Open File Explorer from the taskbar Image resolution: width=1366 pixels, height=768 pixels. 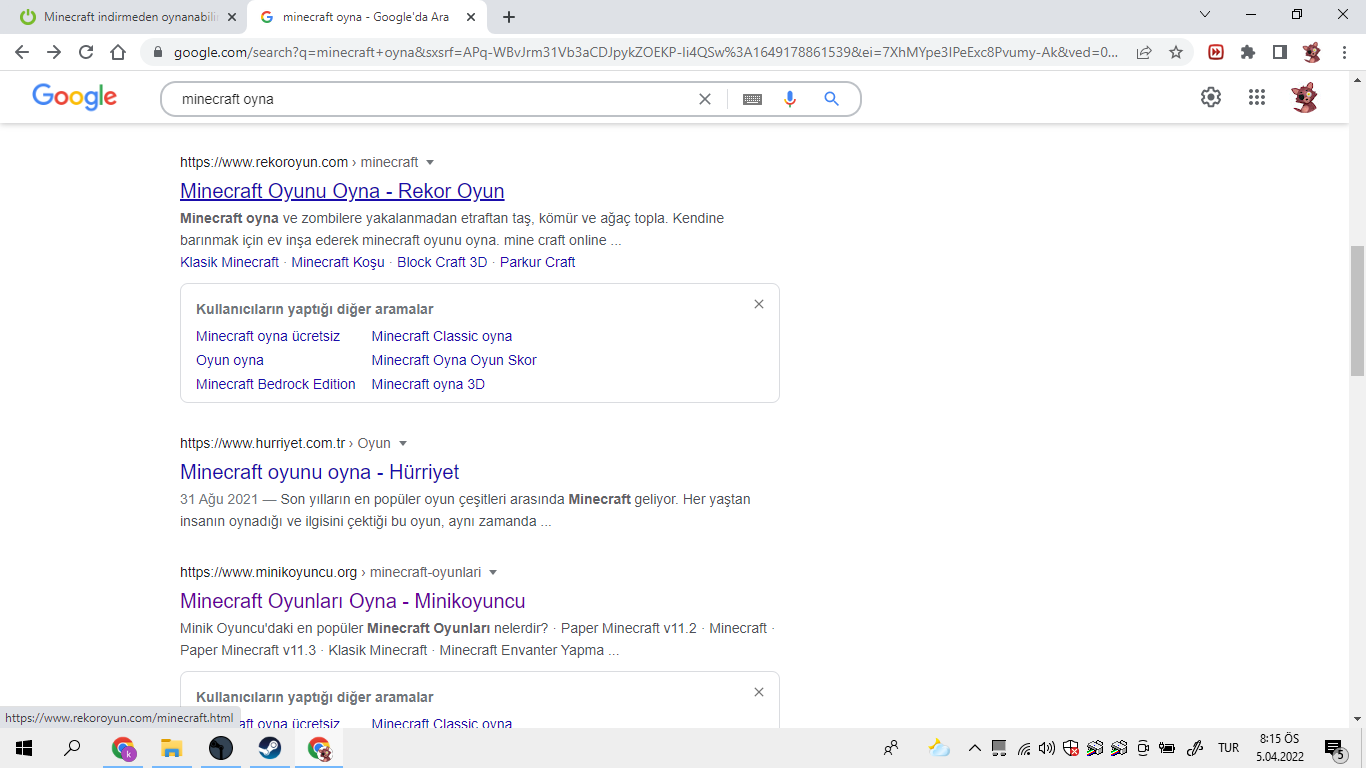click(172, 748)
